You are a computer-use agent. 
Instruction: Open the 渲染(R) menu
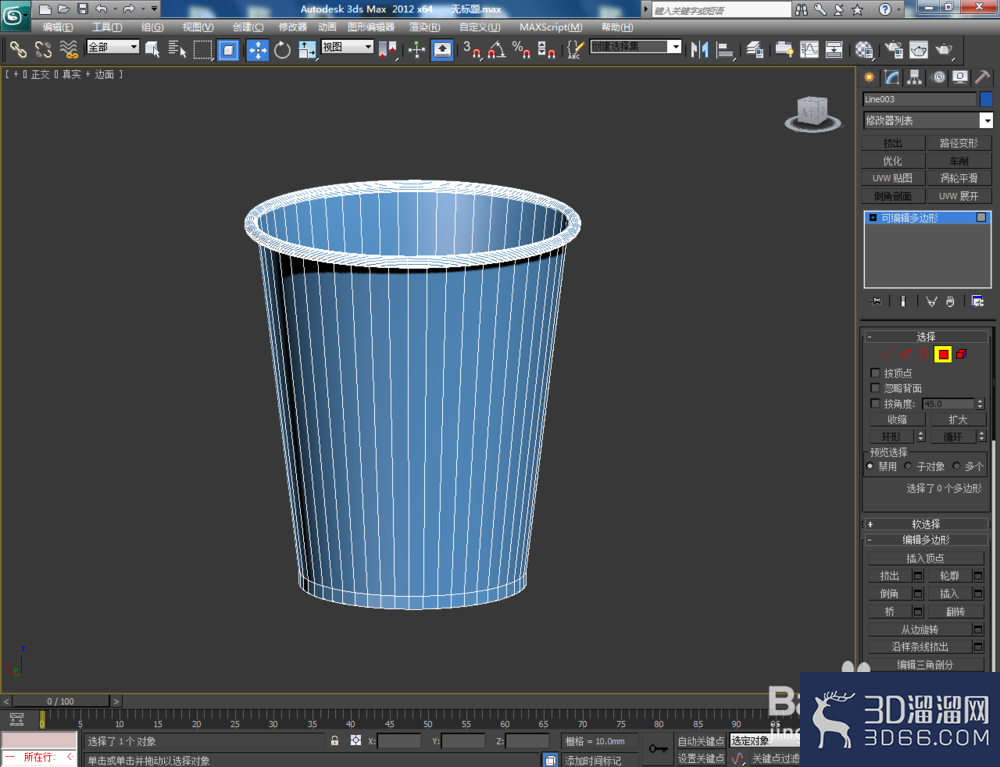424,27
